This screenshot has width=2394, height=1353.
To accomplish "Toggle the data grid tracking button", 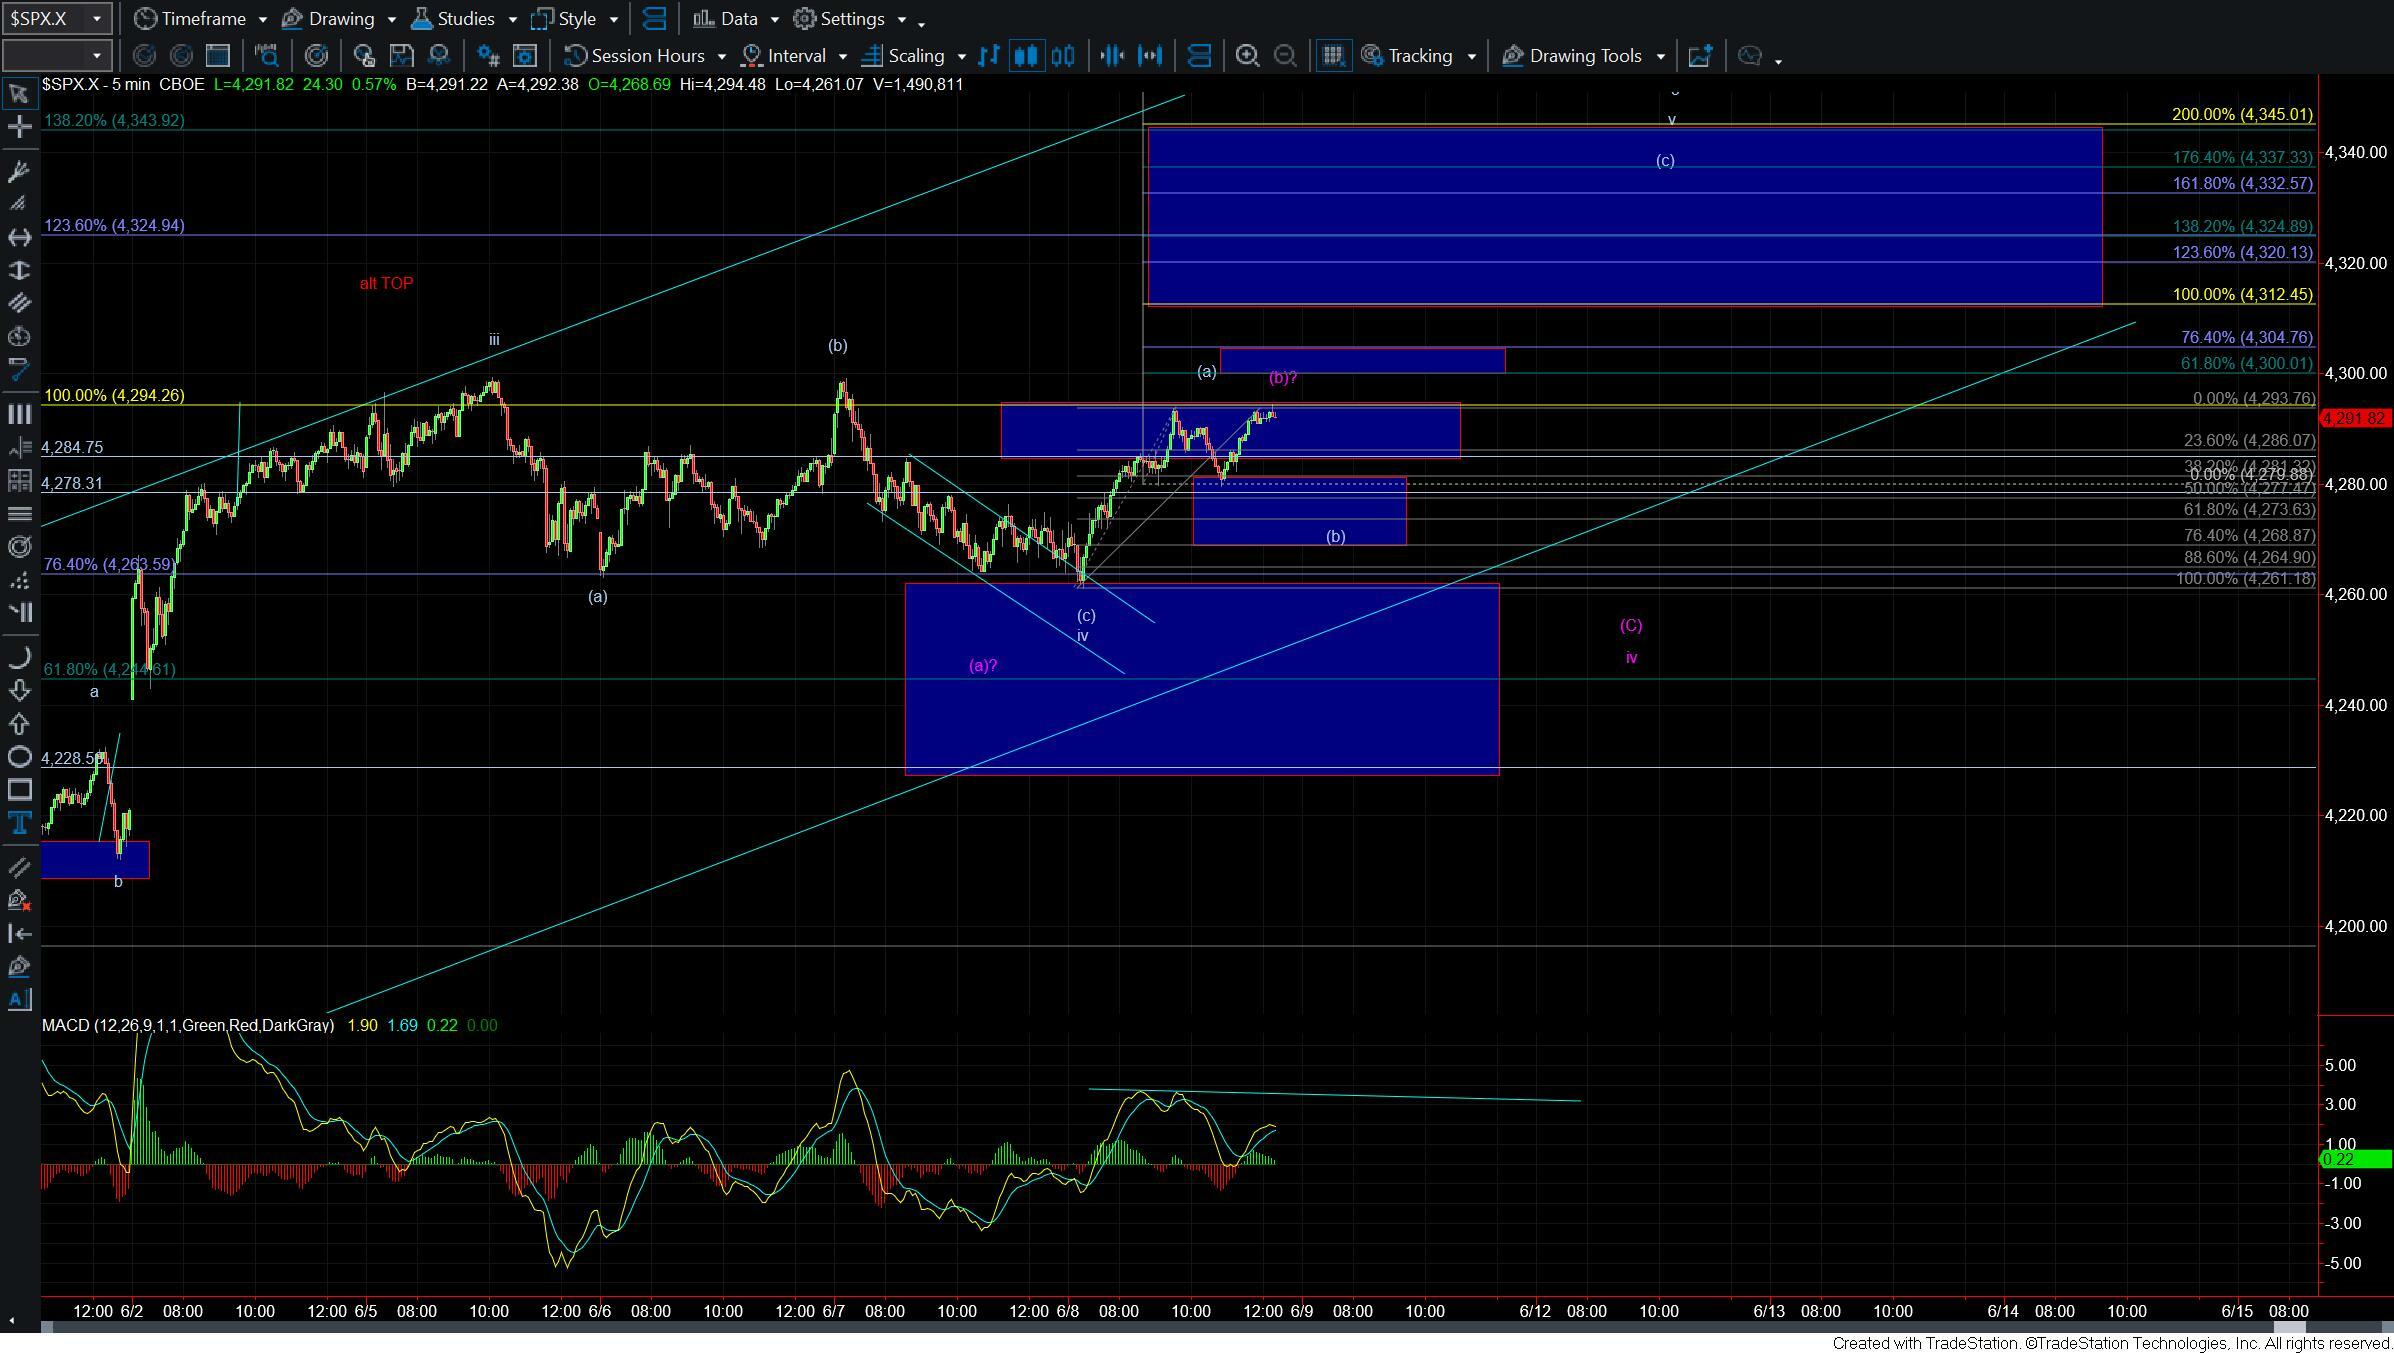I will 1332,56.
